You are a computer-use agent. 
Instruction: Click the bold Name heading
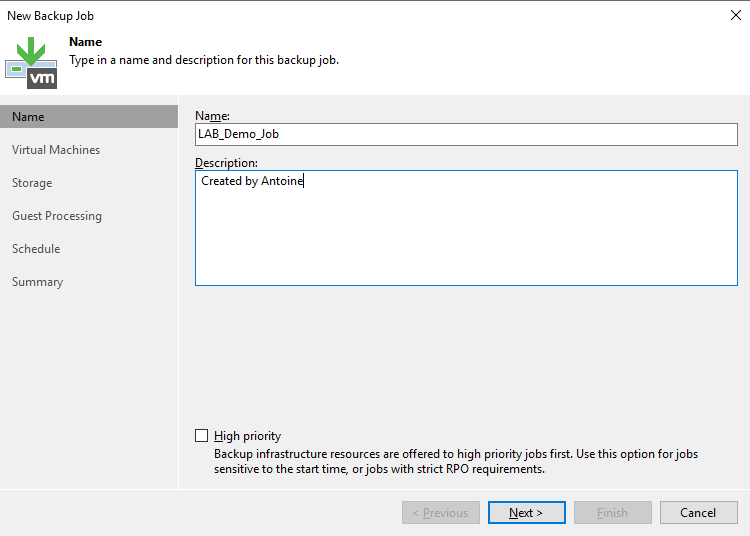86,42
